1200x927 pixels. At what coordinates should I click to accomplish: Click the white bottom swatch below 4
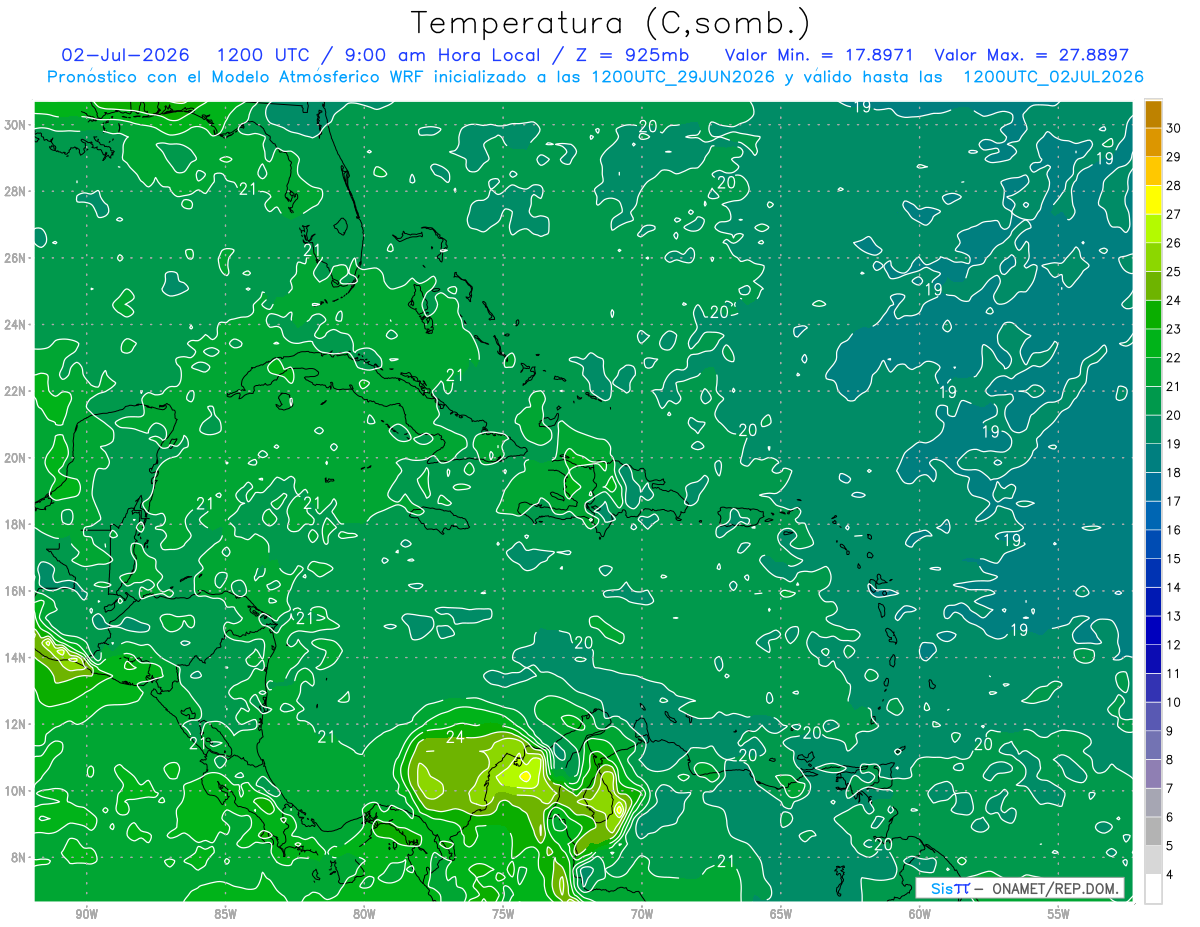click(x=1153, y=889)
